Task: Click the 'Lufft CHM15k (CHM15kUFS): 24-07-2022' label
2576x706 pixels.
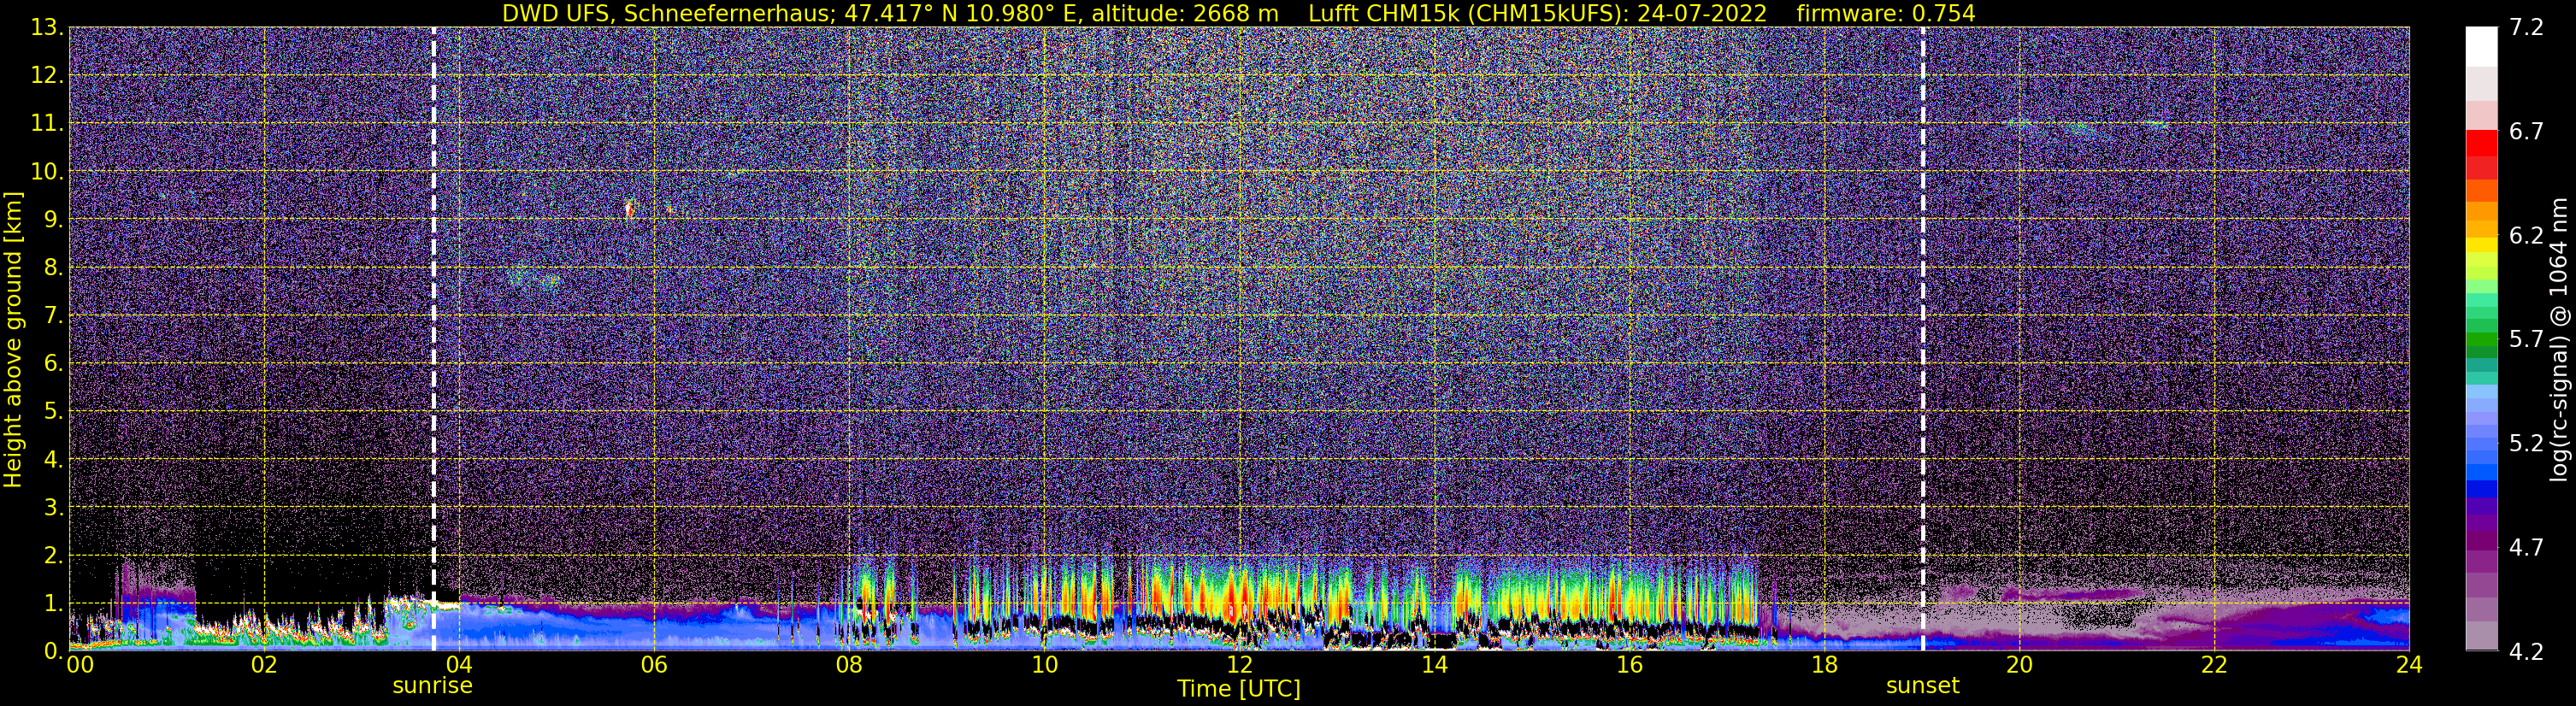Action: 1537,13
